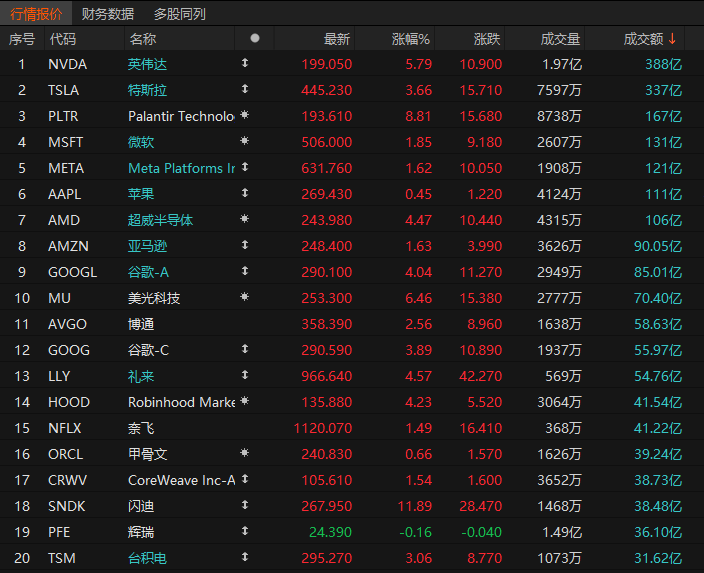This screenshot has height=573, width=704.
Task: Click the marker icon in PFE row
Action: (x=245, y=531)
